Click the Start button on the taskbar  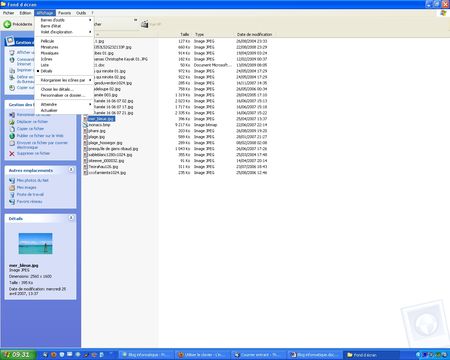[x=18, y=355]
